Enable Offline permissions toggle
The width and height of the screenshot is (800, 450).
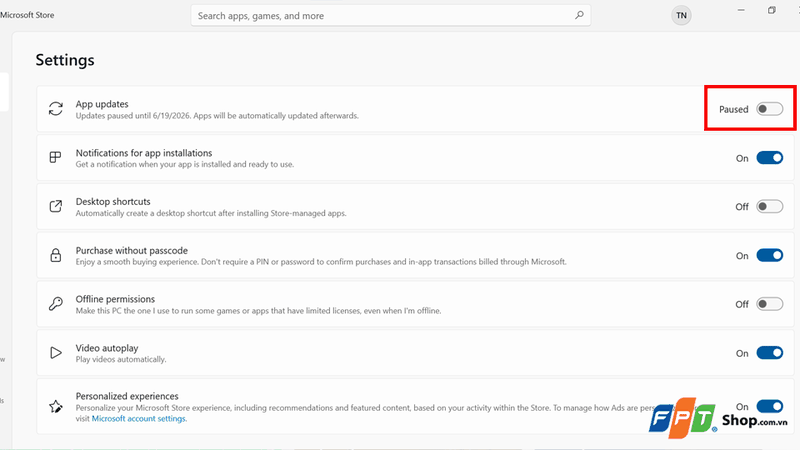coord(769,304)
